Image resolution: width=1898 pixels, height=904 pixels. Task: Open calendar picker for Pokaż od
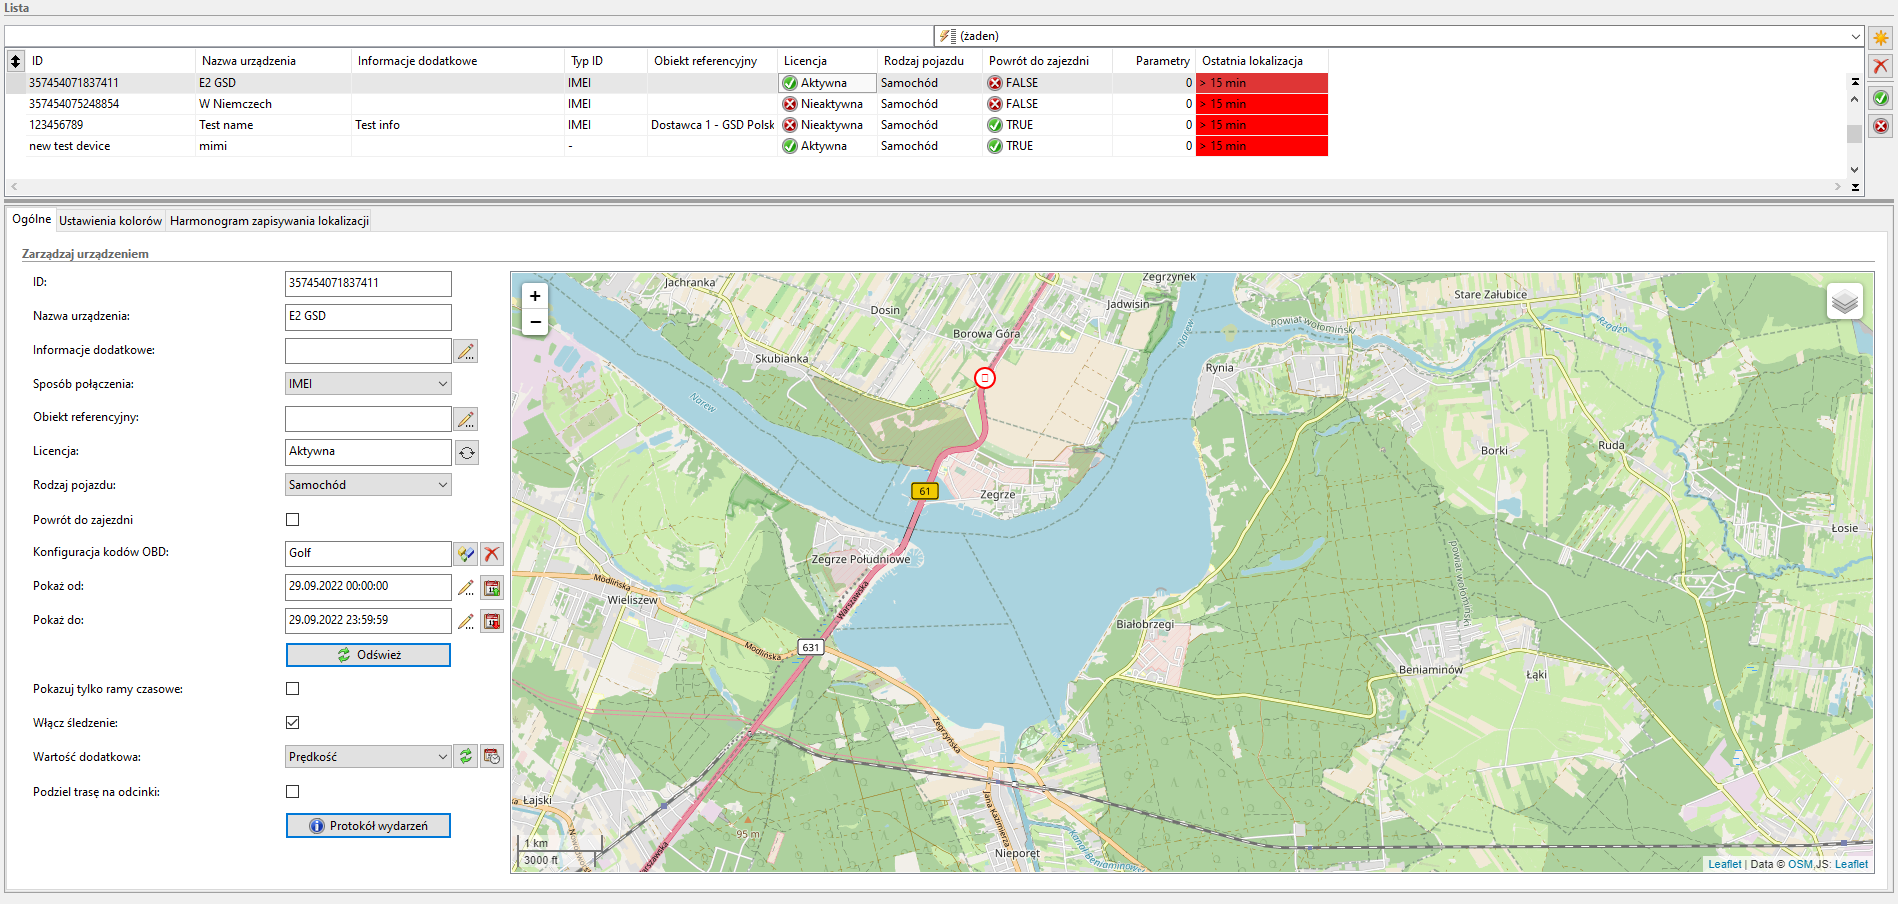pos(491,588)
